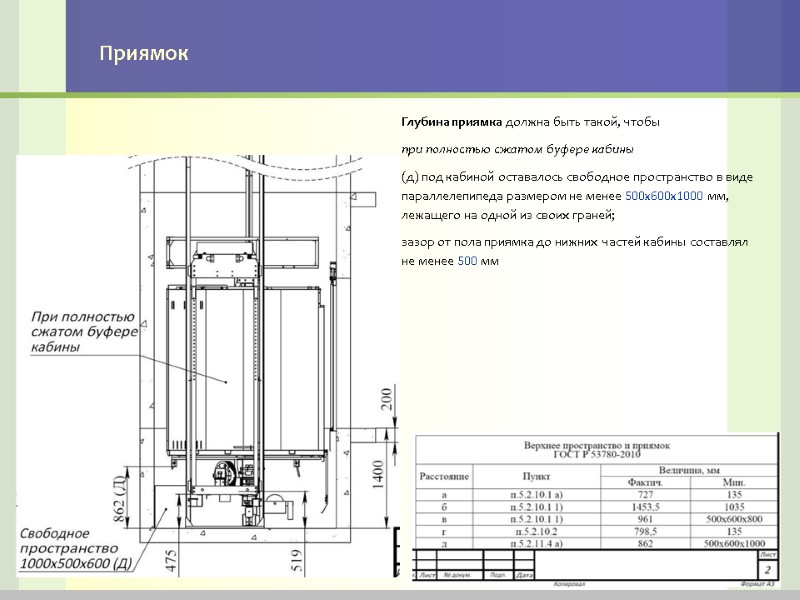800x600 pixels.
Task: Click sheet number '2' in title block
Action: tap(767, 569)
